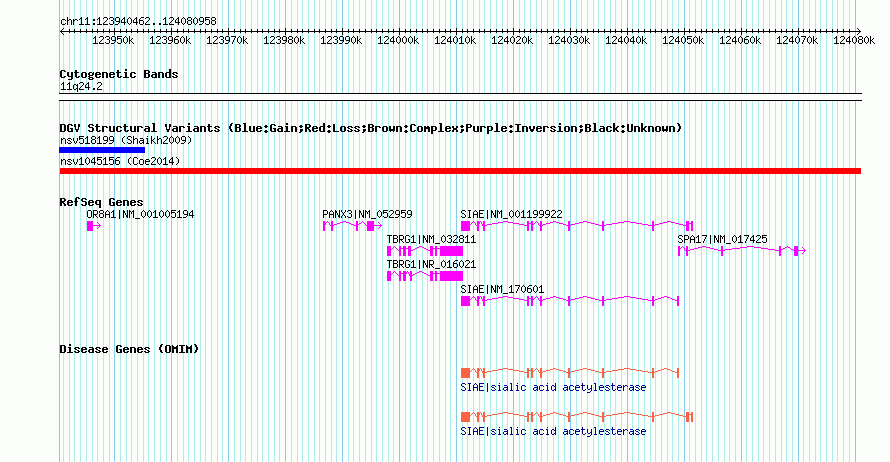Click the 124010k ruler tick label
Screen dimensions: 890x462
[x=455, y=41]
